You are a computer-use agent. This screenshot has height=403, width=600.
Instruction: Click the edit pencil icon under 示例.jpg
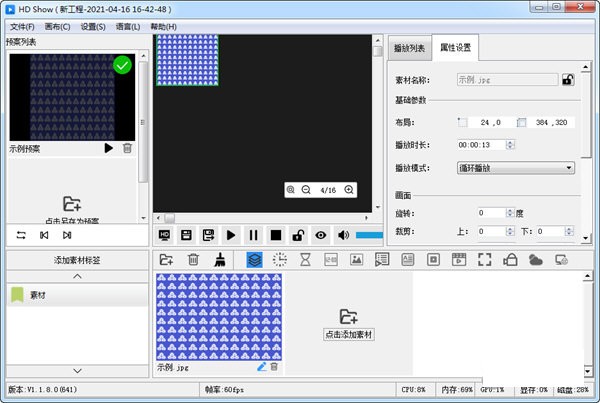click(x=261, y=367)
